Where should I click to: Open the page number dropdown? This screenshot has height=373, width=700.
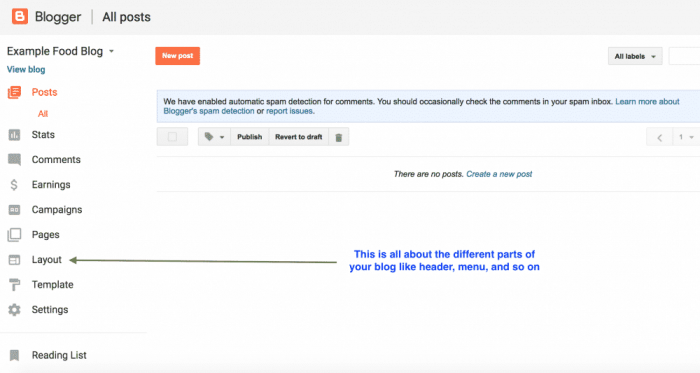pyautogui.click(x=686, y=137)
